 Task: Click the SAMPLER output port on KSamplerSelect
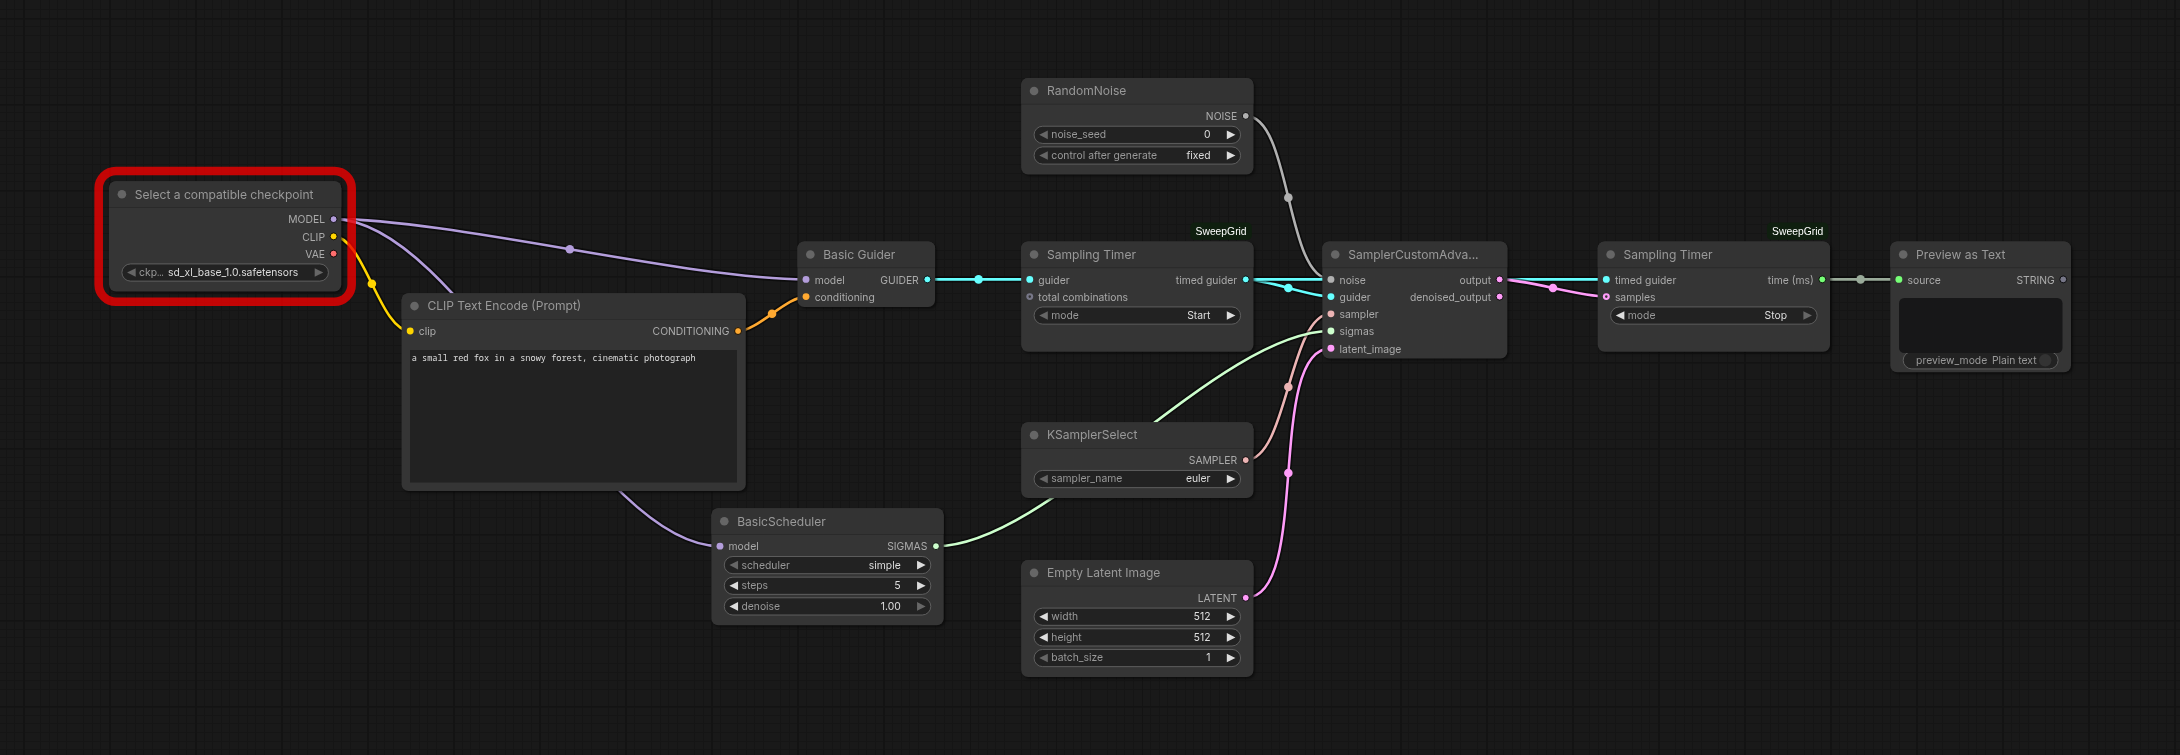point(1245,460)
